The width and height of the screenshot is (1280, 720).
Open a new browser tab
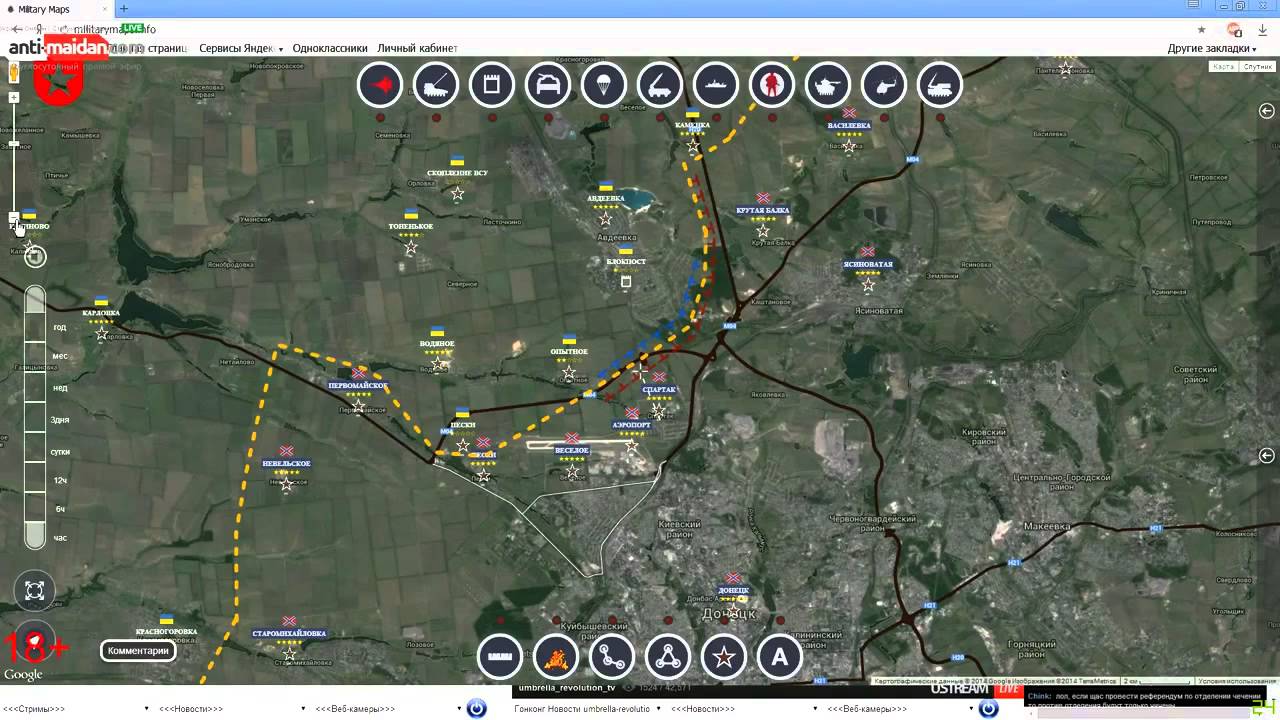click(124, 9)
